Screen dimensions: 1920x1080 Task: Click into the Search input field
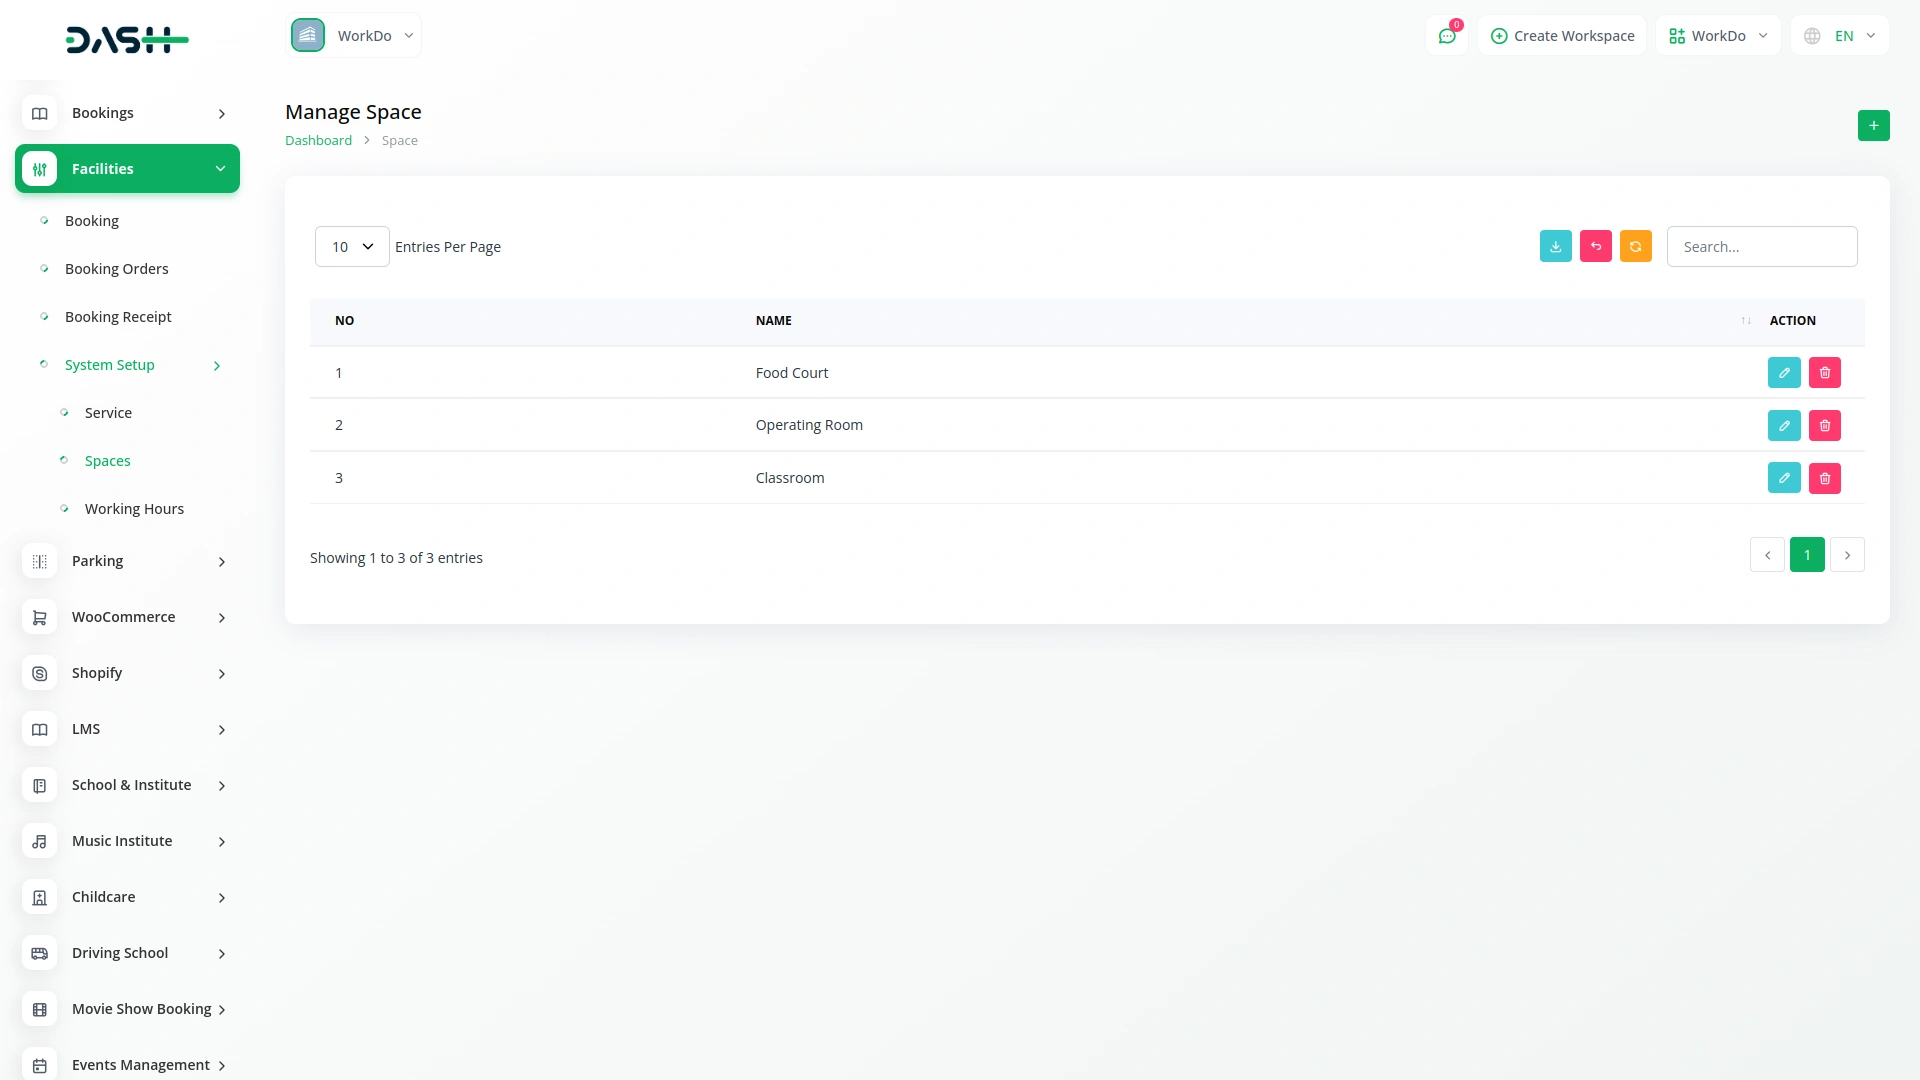pos(1761,247)
